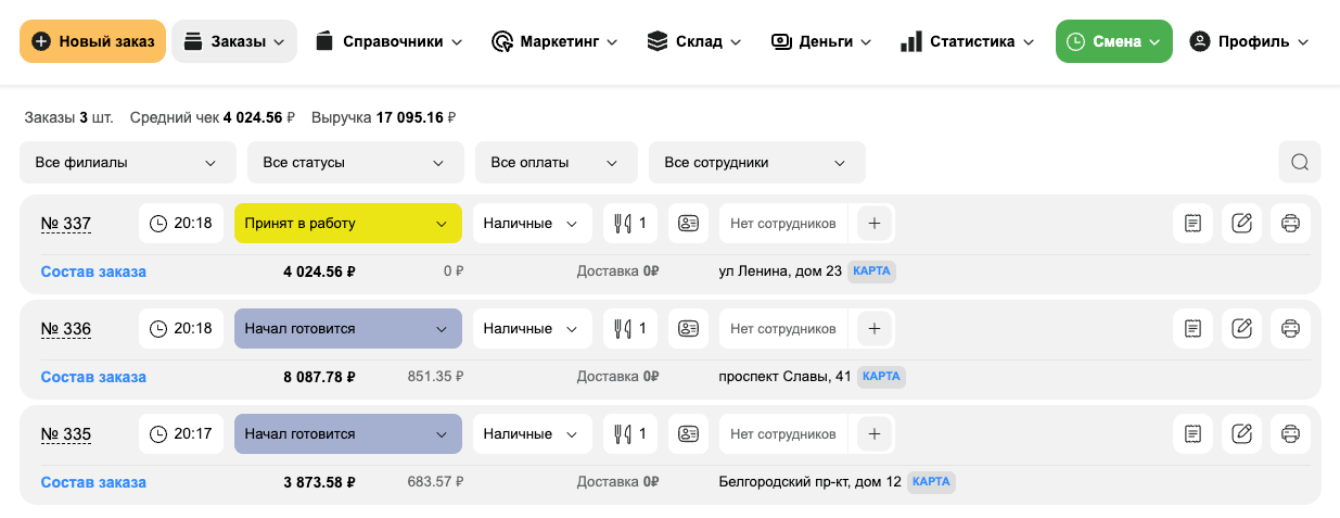
Task: Add employee plus icon in order № 336
Action: pyautogui.click(x=874, y=329)
